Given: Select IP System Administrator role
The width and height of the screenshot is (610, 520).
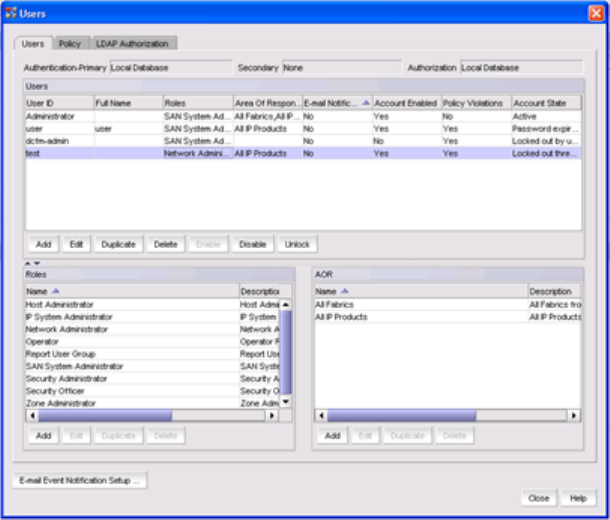Looking at the screenshot, I should [152, 317].
